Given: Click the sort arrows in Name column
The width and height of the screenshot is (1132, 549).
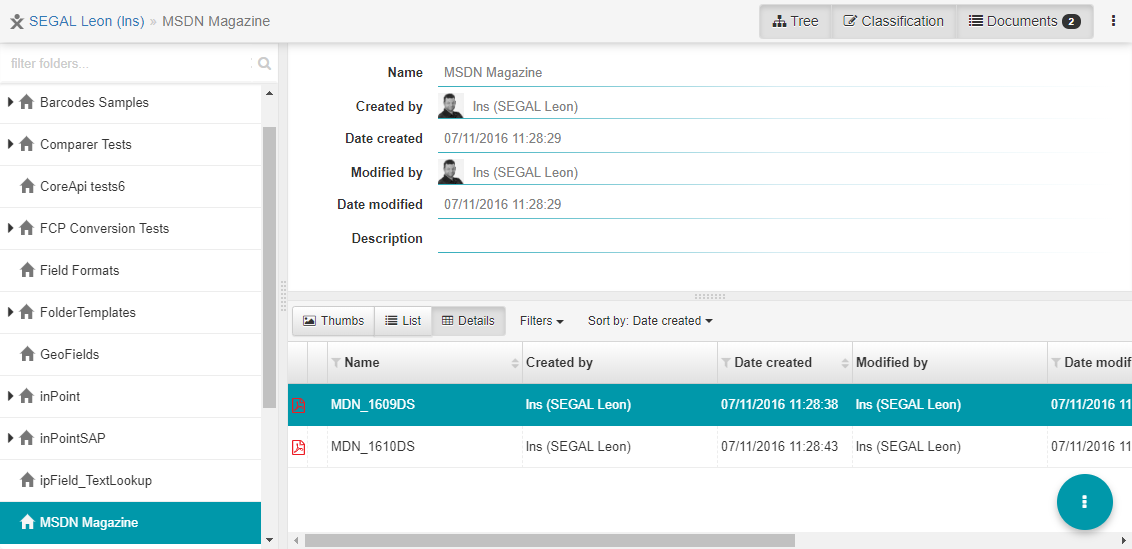Looking at the screenshot, I should tap(515, 363).
